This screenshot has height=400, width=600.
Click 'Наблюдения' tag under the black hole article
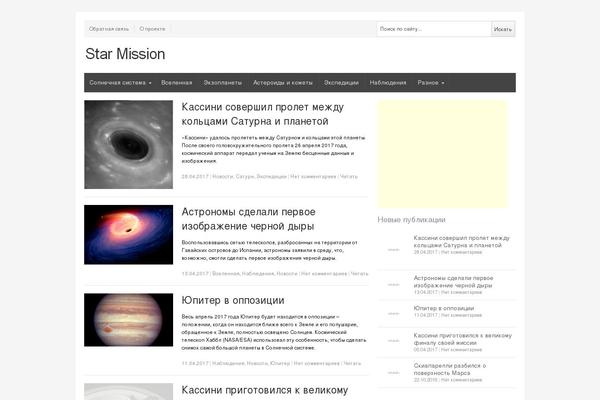click(x=258, y=274)
